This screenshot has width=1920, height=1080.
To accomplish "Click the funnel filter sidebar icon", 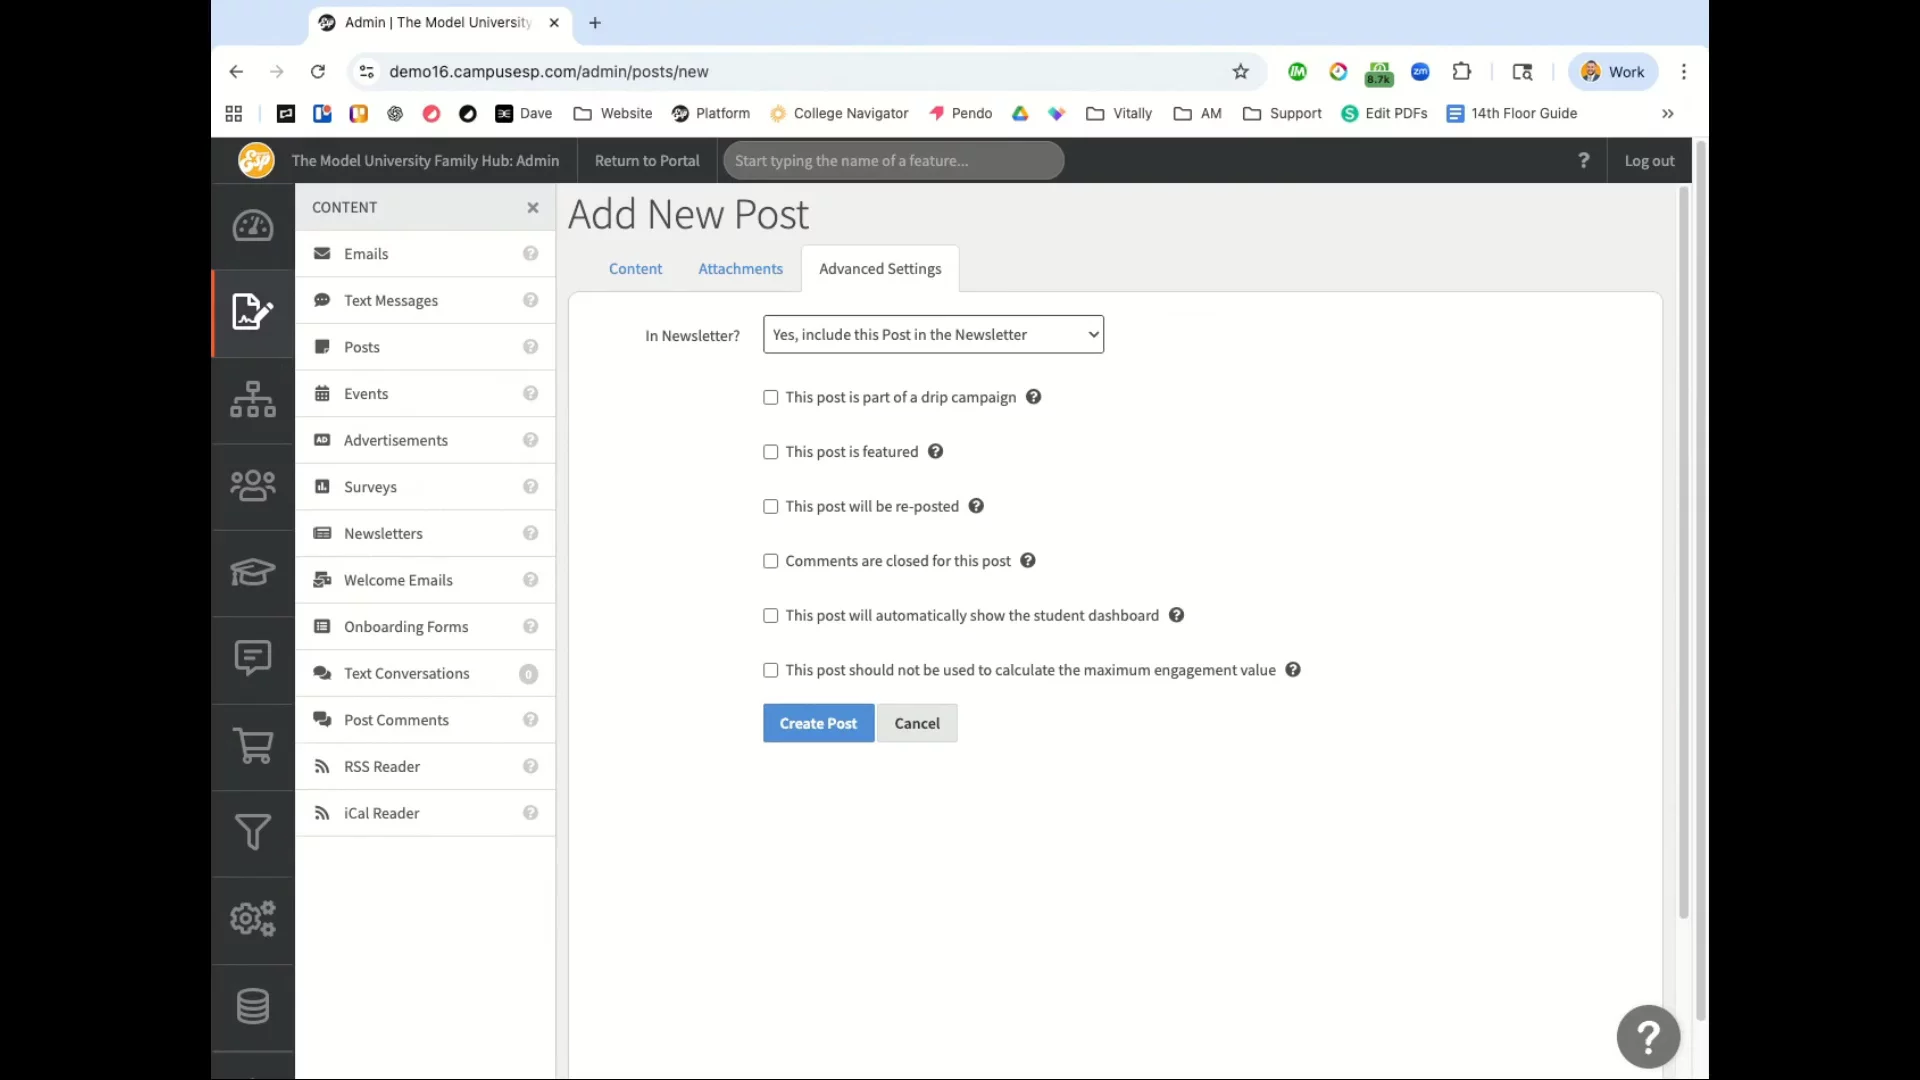I will [x=252, y=832].
